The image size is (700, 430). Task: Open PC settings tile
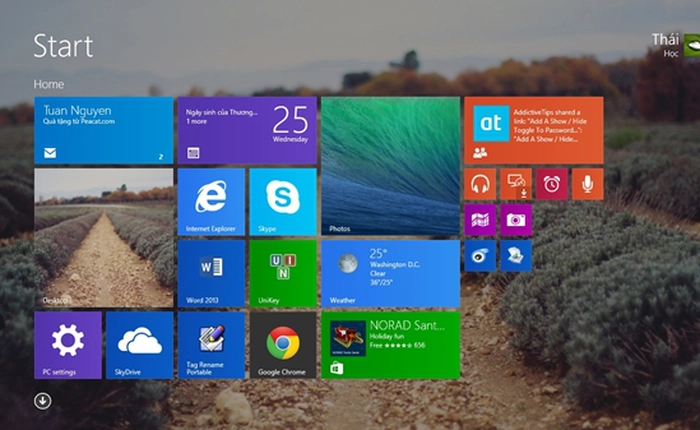tap(68, 345)
